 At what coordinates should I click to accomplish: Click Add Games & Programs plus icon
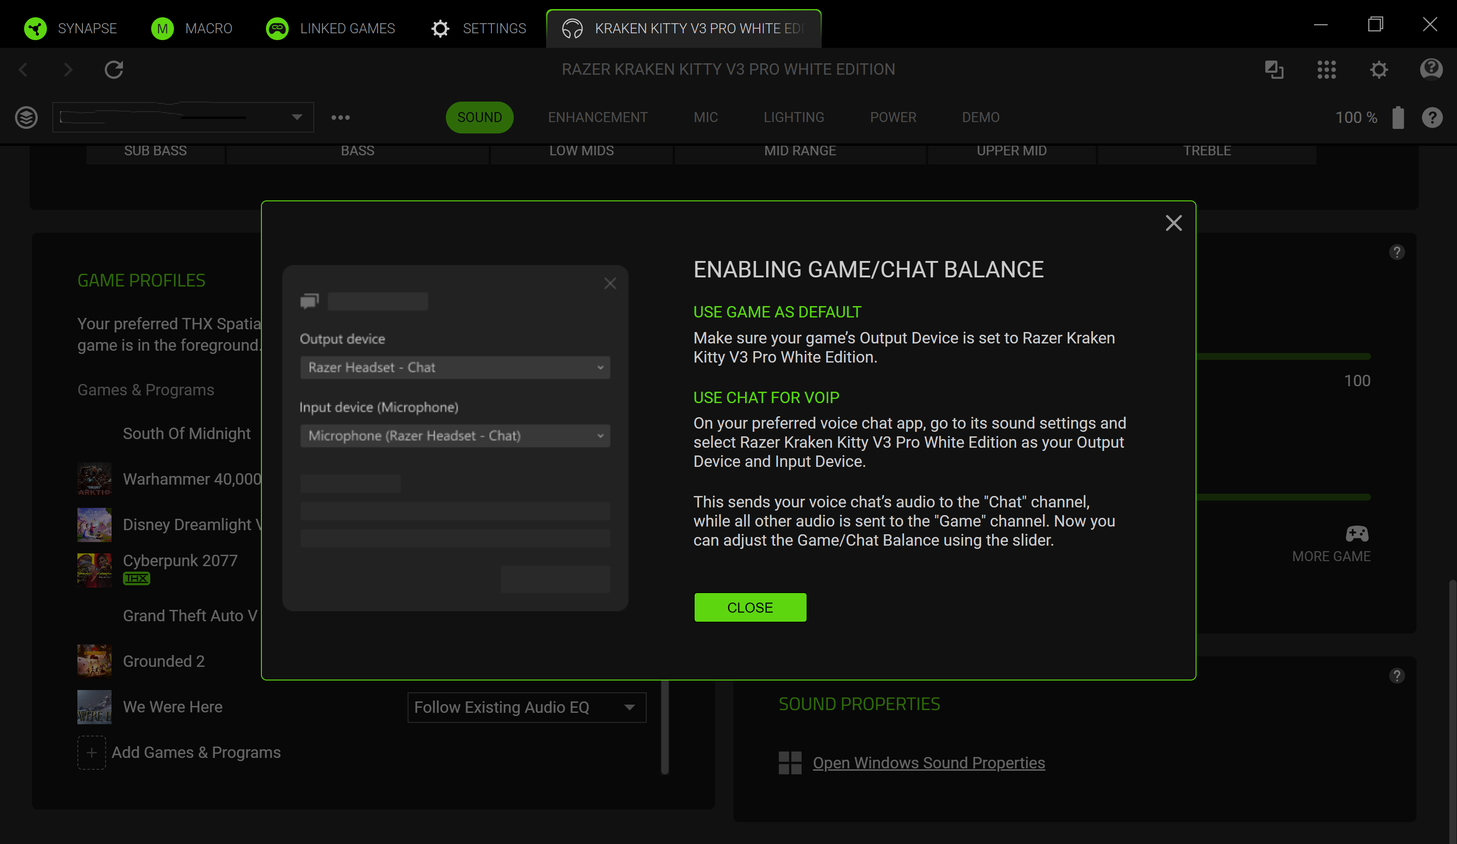click(x=91, y=752)
